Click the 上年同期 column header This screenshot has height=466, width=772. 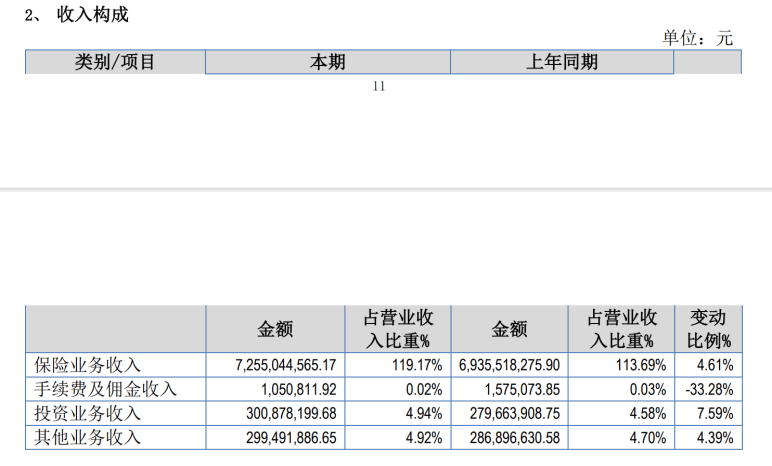point(562,62)
